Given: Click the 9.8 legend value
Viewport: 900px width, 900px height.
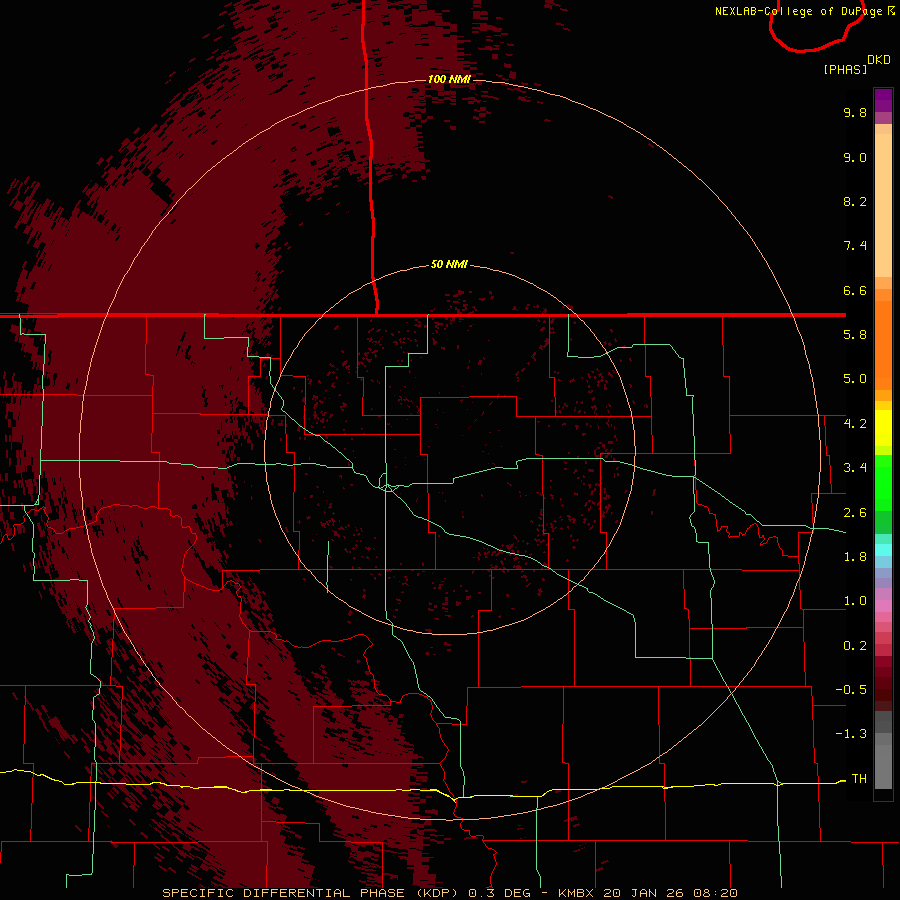Looking at the screenshot, I should (x=855, y=112).
